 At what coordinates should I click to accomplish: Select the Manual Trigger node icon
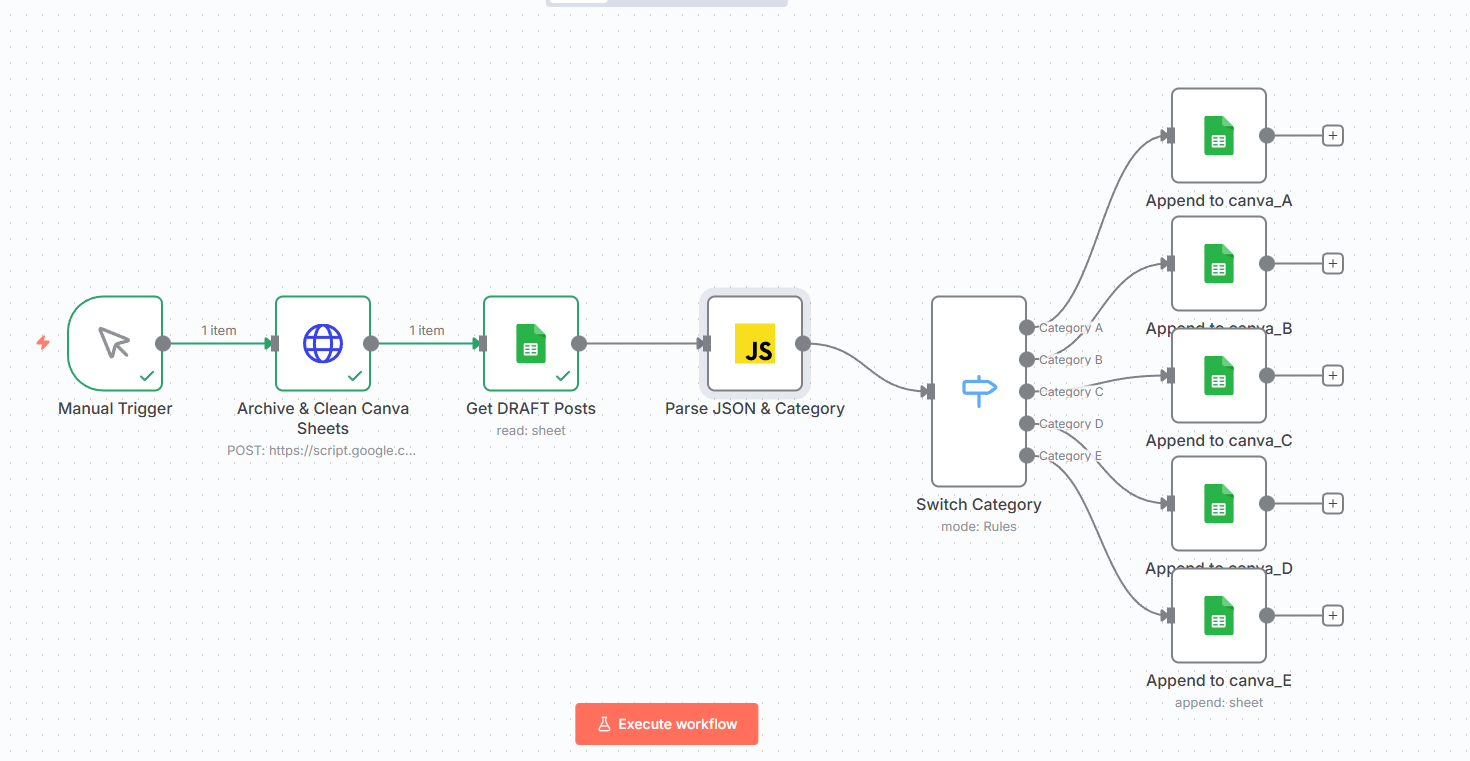115,343
